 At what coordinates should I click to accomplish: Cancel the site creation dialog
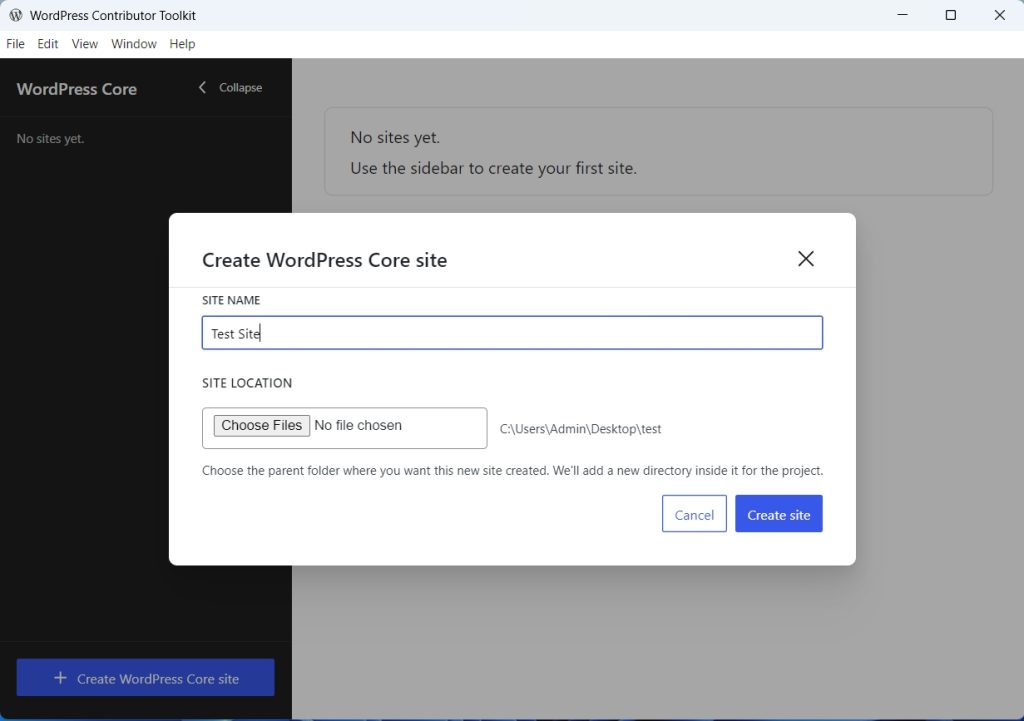tap(694, 513)
